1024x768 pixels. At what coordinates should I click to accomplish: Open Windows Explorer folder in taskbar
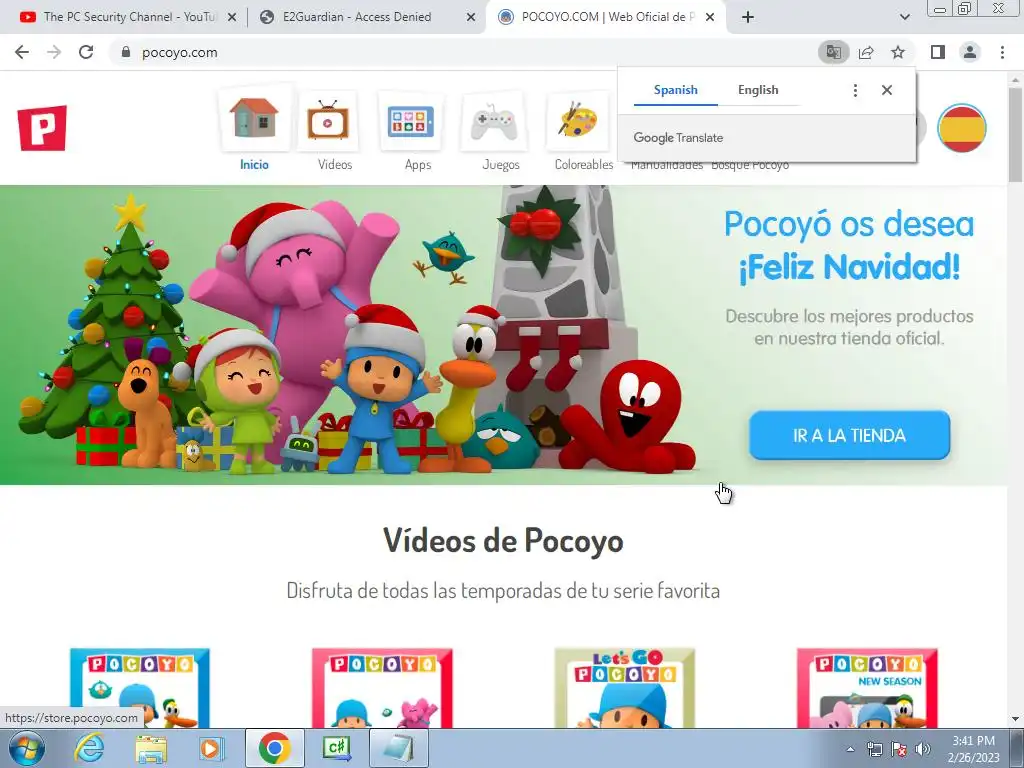point(151,748)
